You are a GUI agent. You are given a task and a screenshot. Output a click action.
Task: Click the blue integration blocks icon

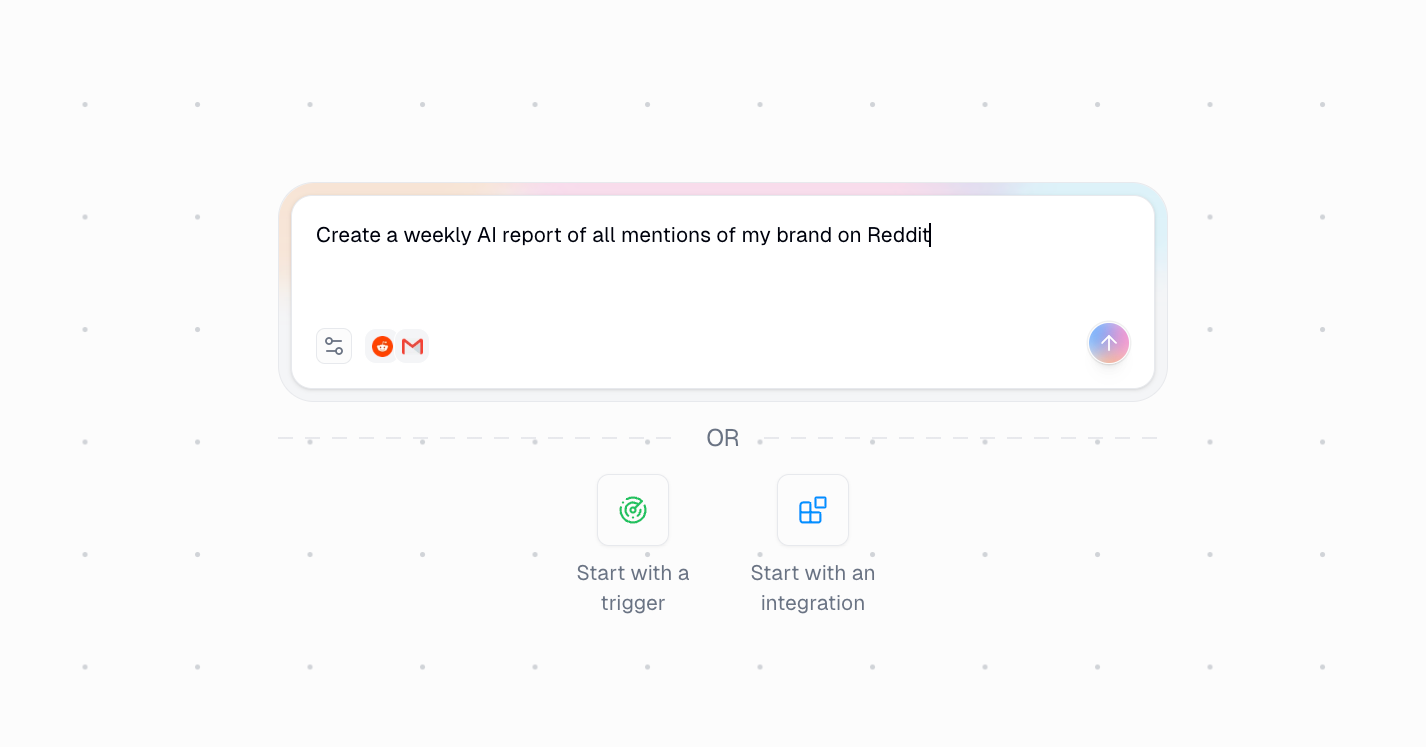(813, 510)
